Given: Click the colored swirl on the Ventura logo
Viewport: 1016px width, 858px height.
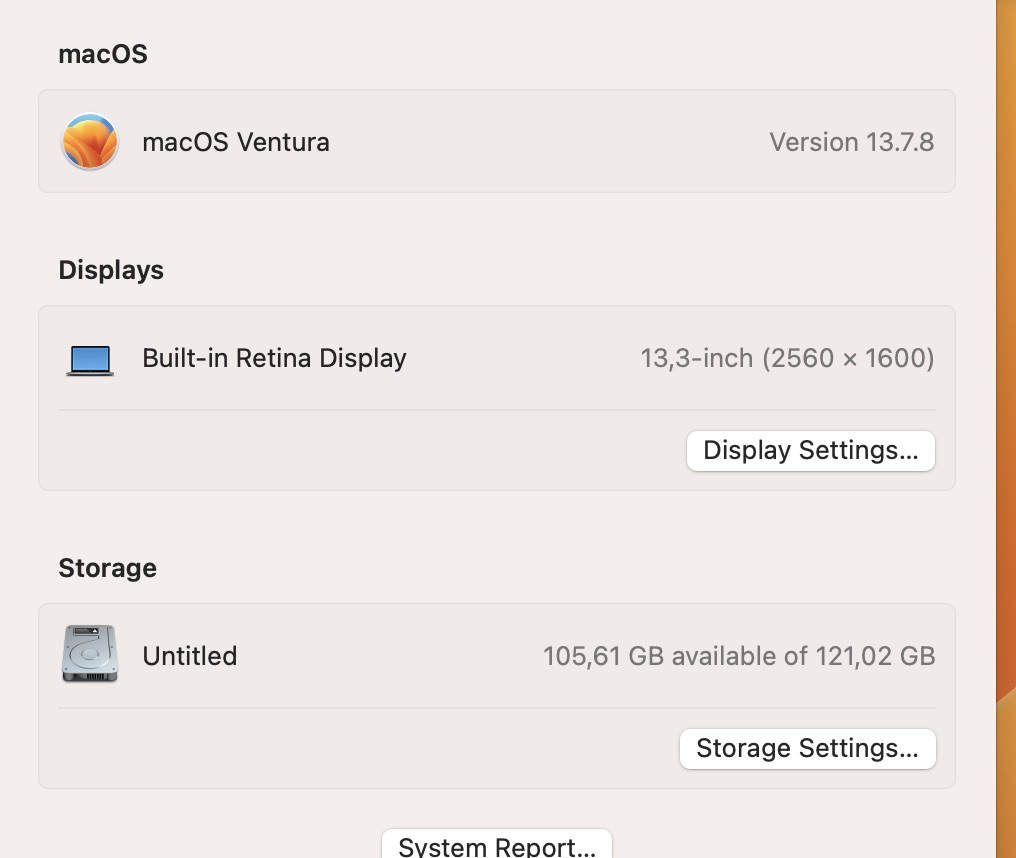Looking at the screenshot, I should click(x=89, y=141).
